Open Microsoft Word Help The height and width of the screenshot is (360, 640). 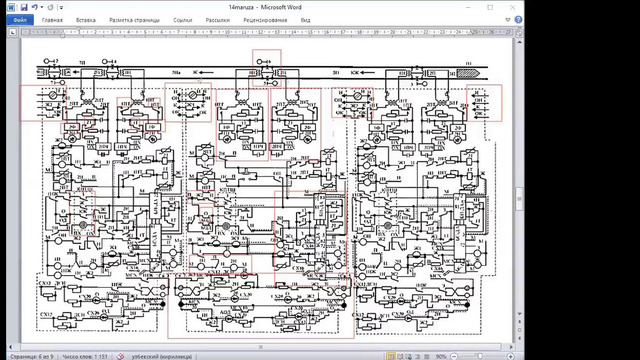tap(518, 20)
